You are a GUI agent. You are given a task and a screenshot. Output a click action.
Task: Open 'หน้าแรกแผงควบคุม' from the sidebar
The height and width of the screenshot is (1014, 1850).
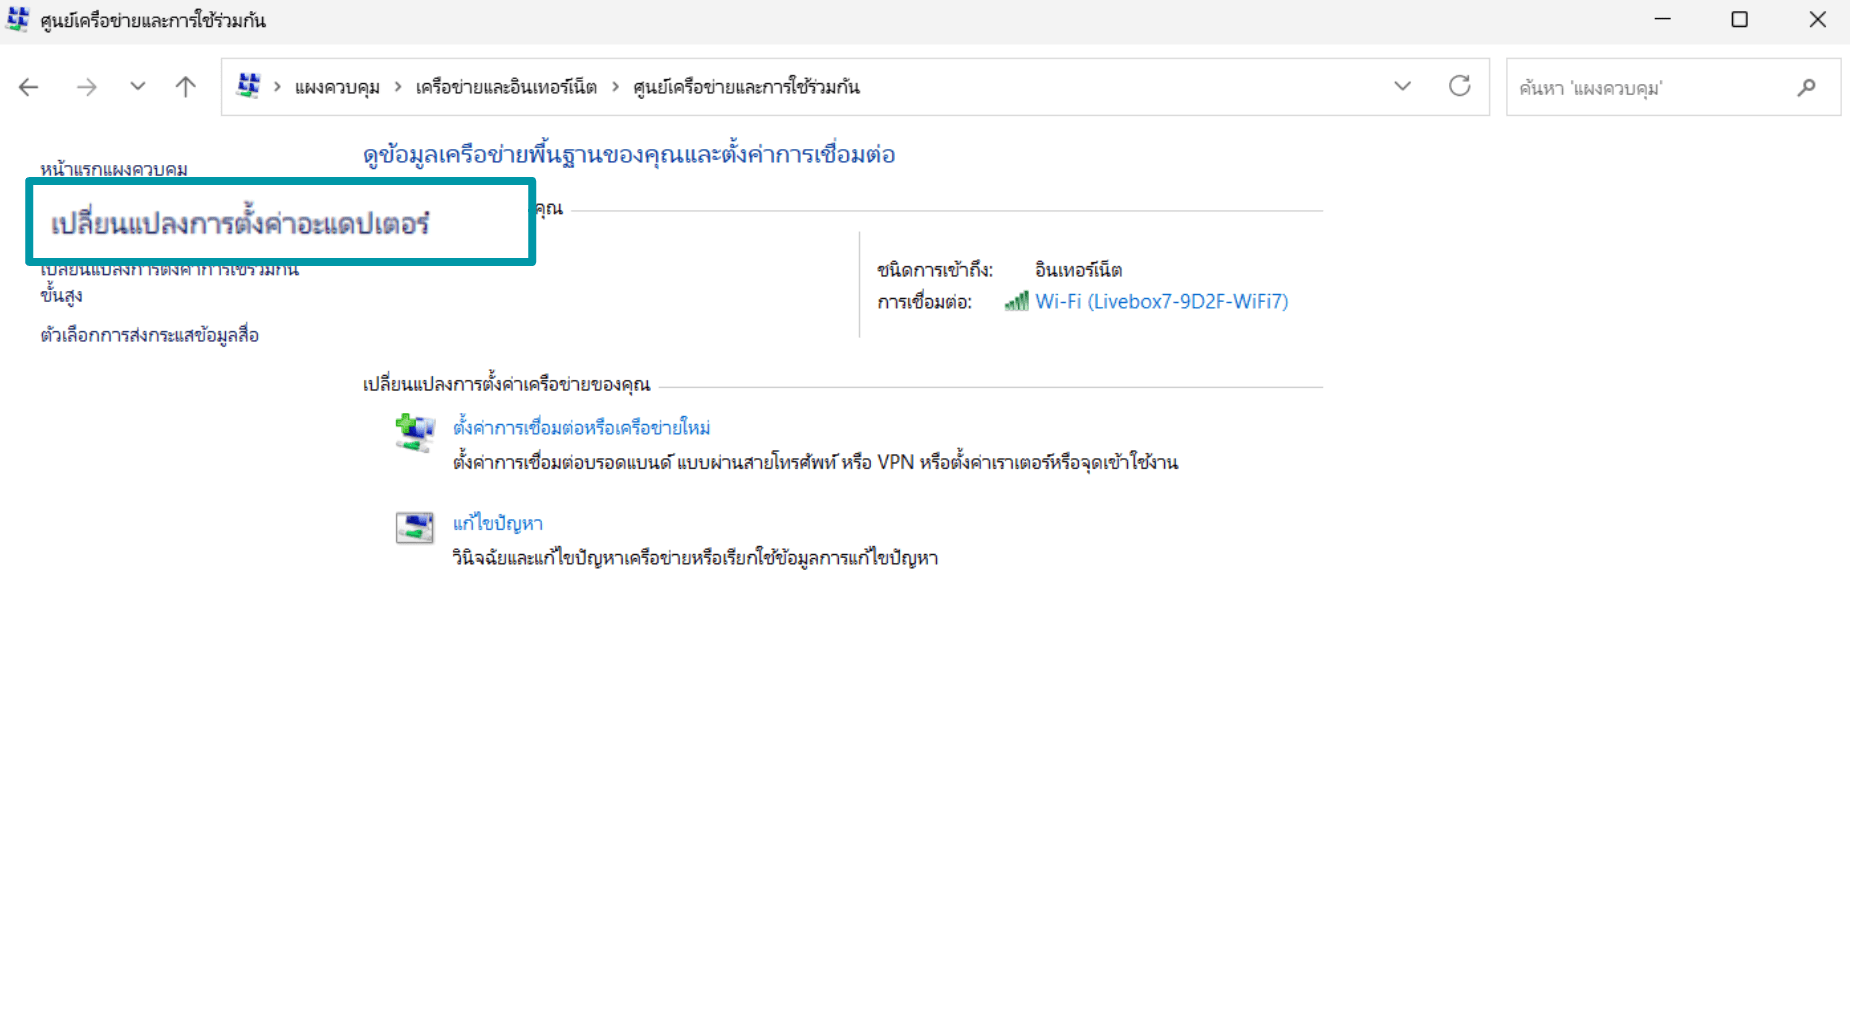pos(112,168)
